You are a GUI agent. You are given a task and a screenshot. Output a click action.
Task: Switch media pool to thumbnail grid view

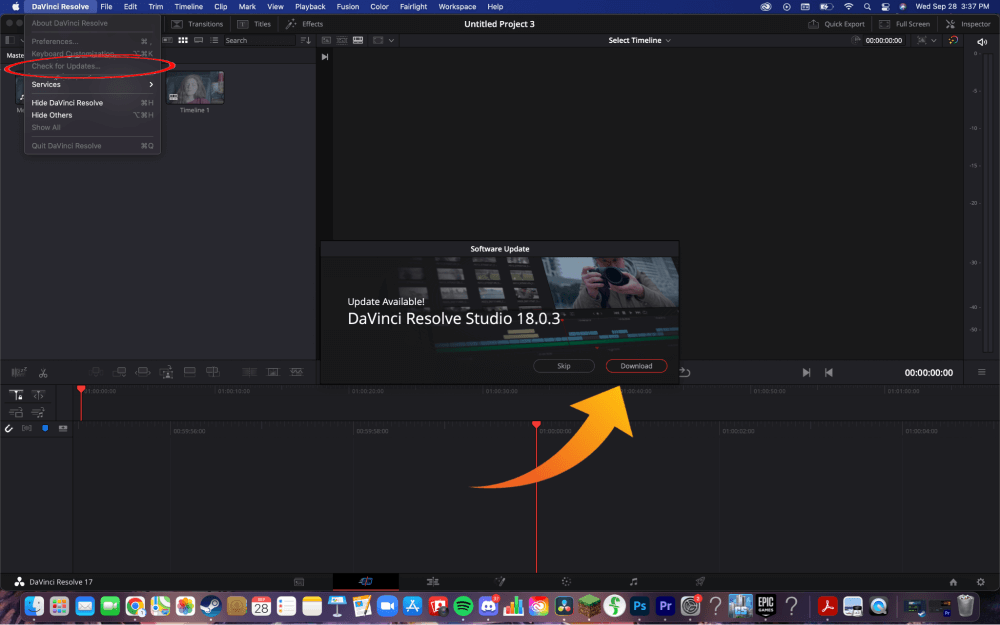tap(183, 40)
